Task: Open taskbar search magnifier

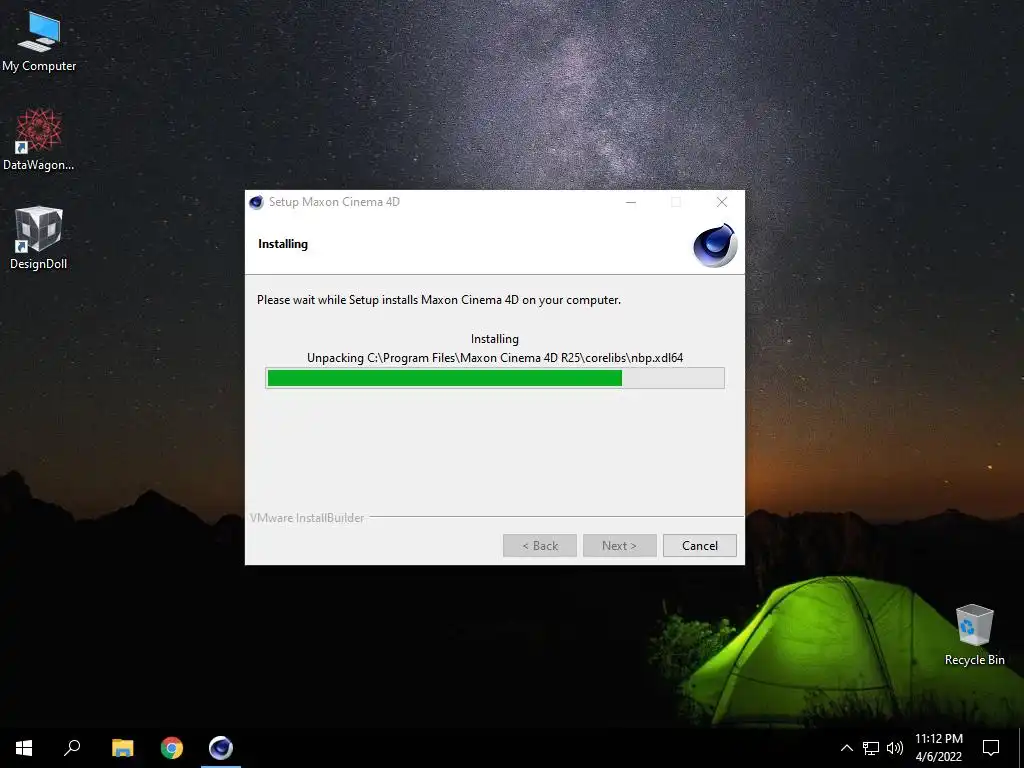Action: point(72,748)
